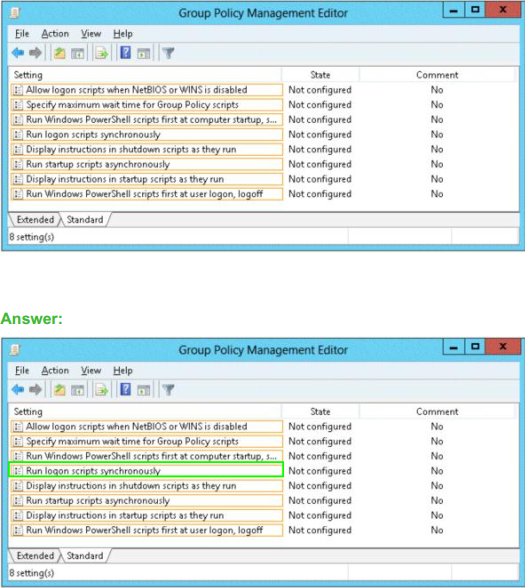Open the Action menu in the Answer window
Screen dimensions: 525x588
[x=55, y=370]
